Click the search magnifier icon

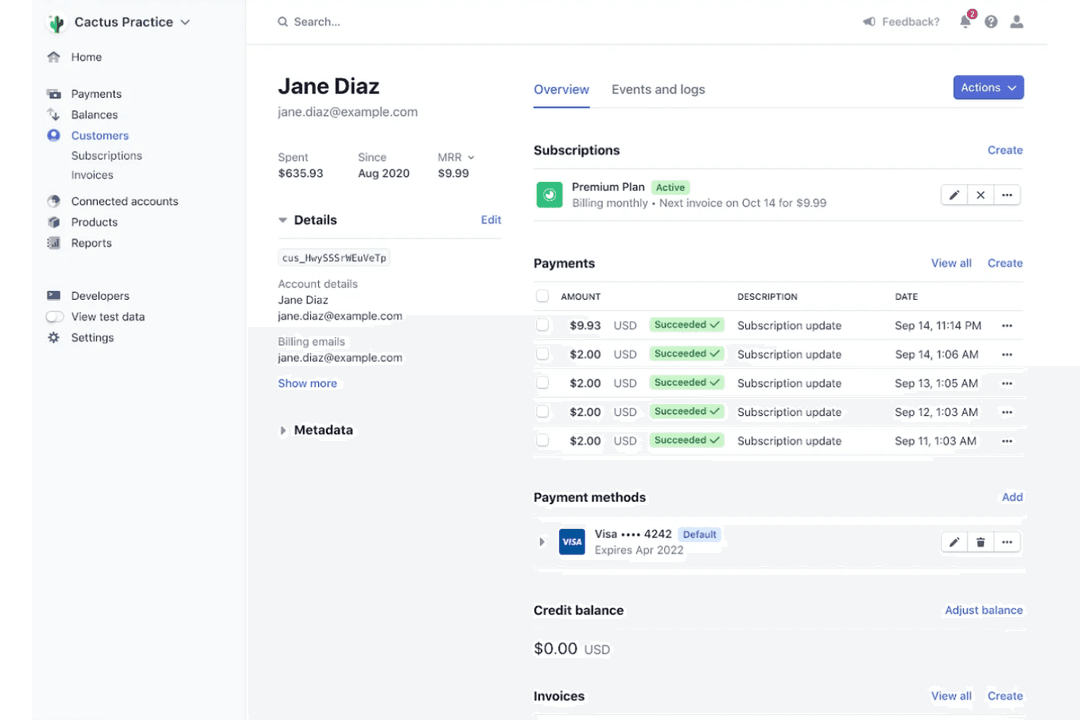[x=282, y=22]
